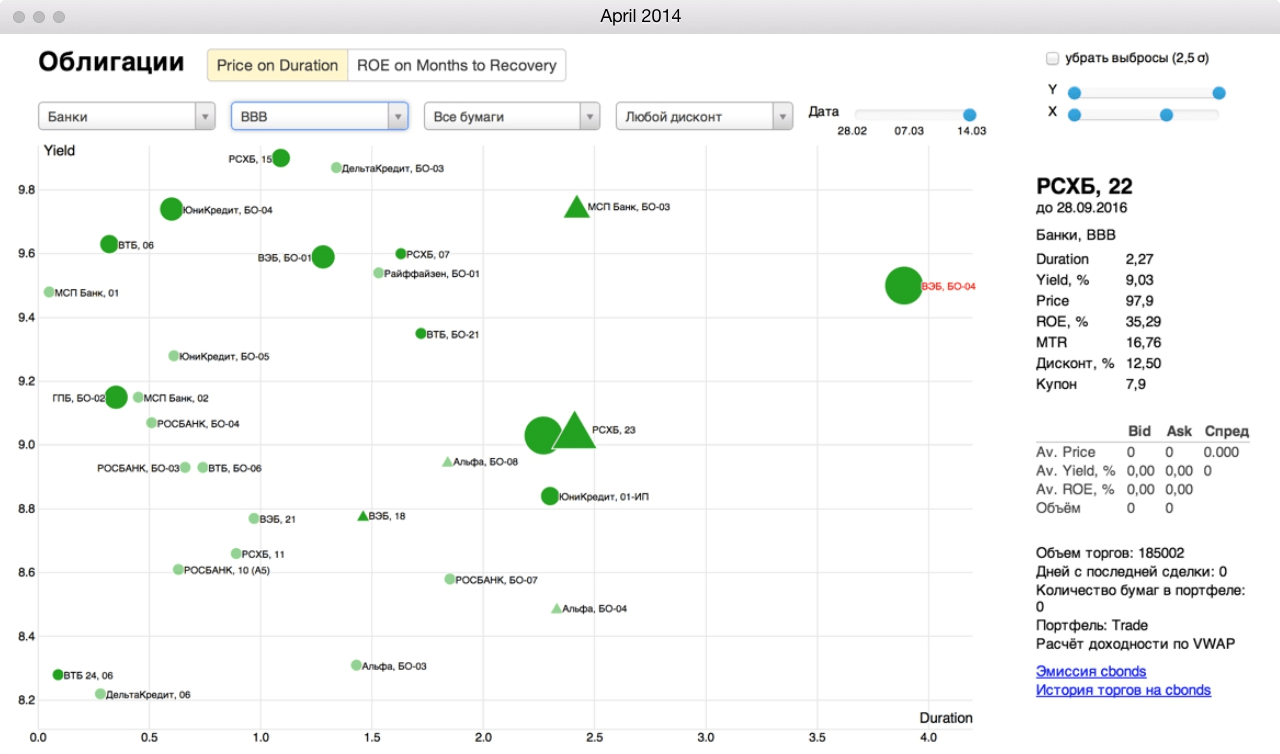Enable the убрать выбросы (2,5 σ) checkbox
The height and width of the screenshot is (754, 1280).
click(x=1051, y=59)
